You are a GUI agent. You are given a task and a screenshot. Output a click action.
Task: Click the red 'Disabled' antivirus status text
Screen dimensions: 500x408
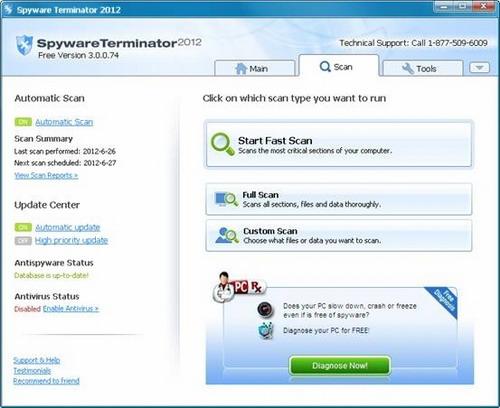(27, 309)
